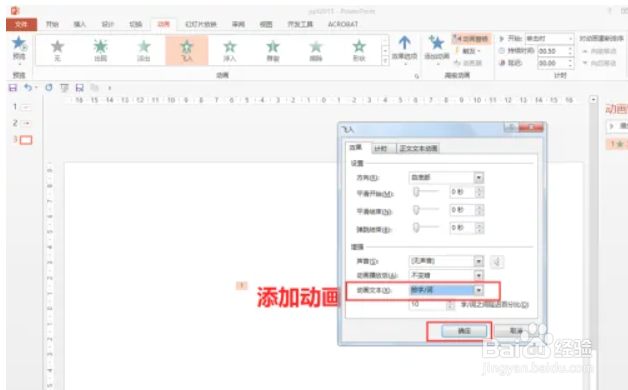The width and height of the screenshot is (628, 390).
Task: Open the Sound (声音) dropdown in dialog
Action: click(479, 261)
